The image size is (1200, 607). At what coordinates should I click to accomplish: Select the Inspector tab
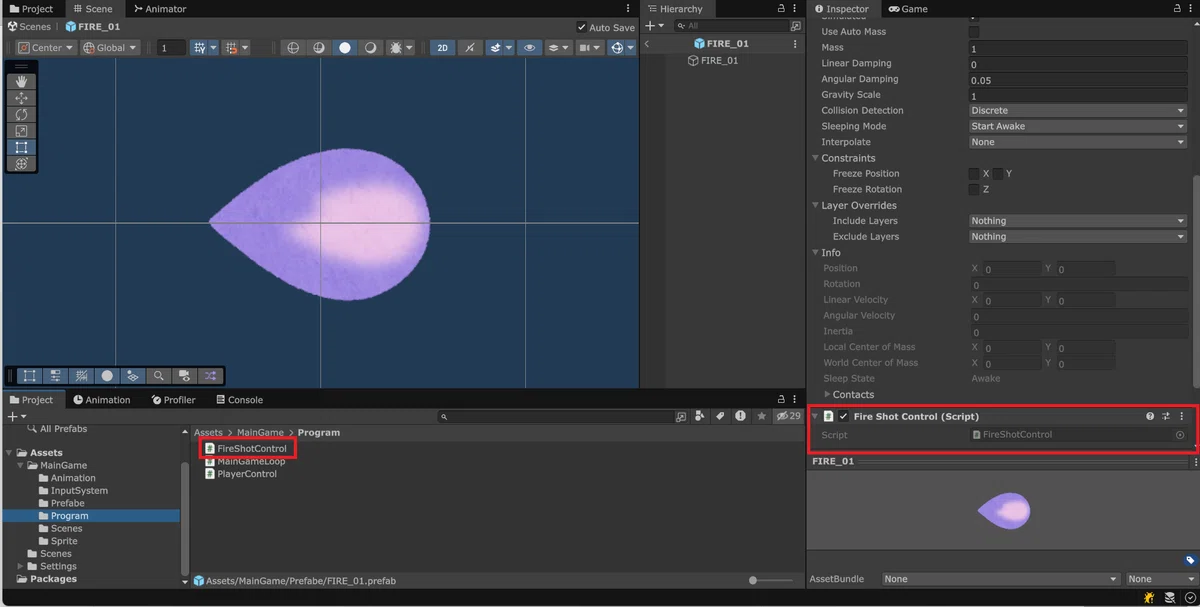pos(842,9)
